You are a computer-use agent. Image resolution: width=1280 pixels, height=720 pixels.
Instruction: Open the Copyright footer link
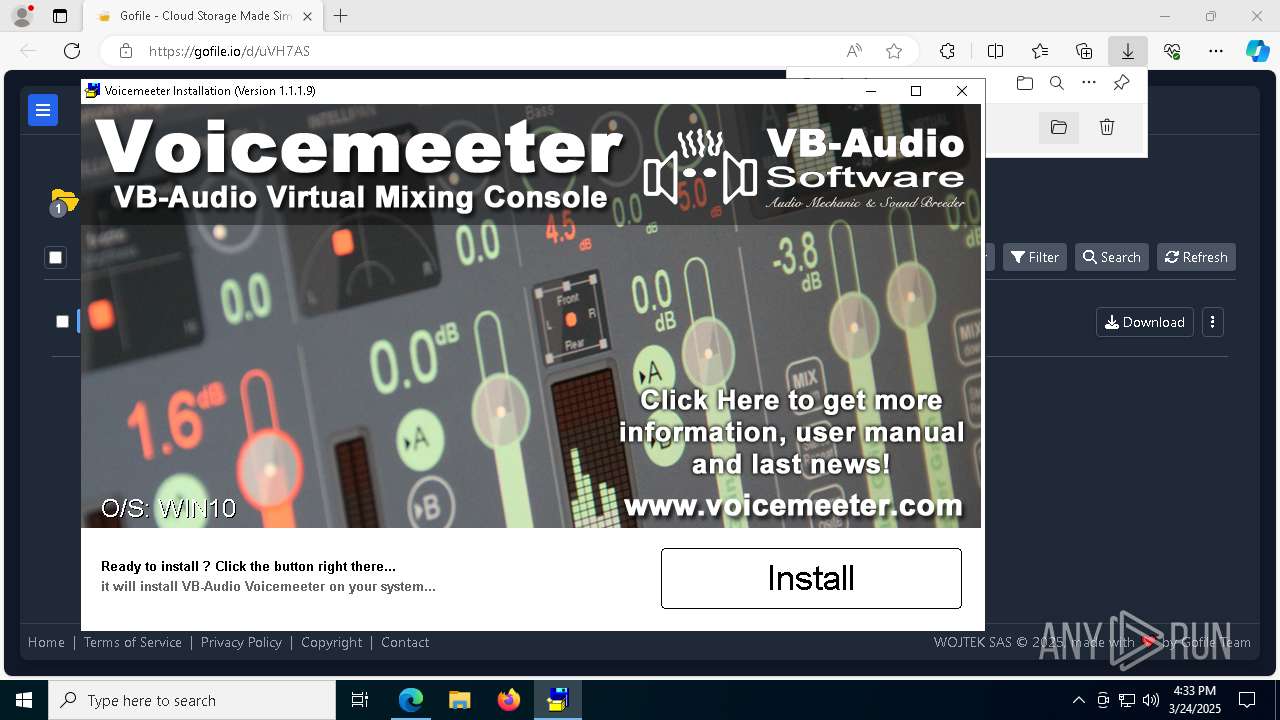point(332,642)
